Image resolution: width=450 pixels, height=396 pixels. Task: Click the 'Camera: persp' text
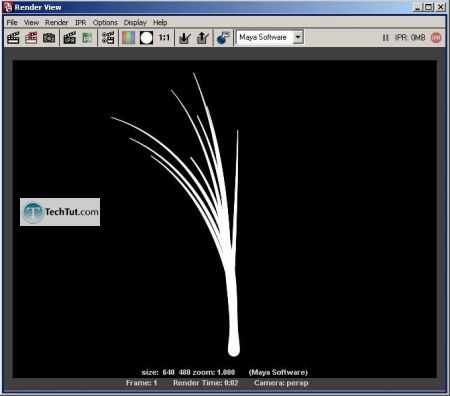[281, 383]
